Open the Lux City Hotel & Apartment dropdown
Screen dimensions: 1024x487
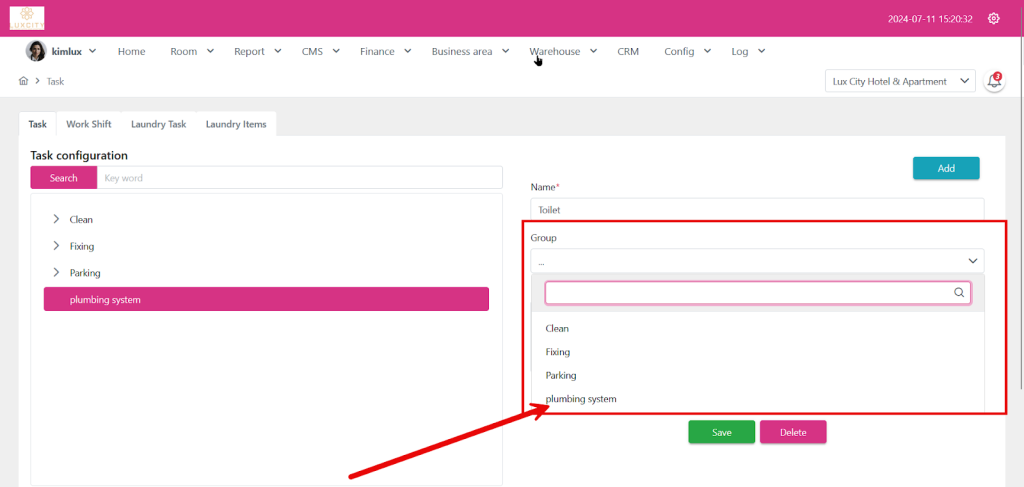(900, 82)
